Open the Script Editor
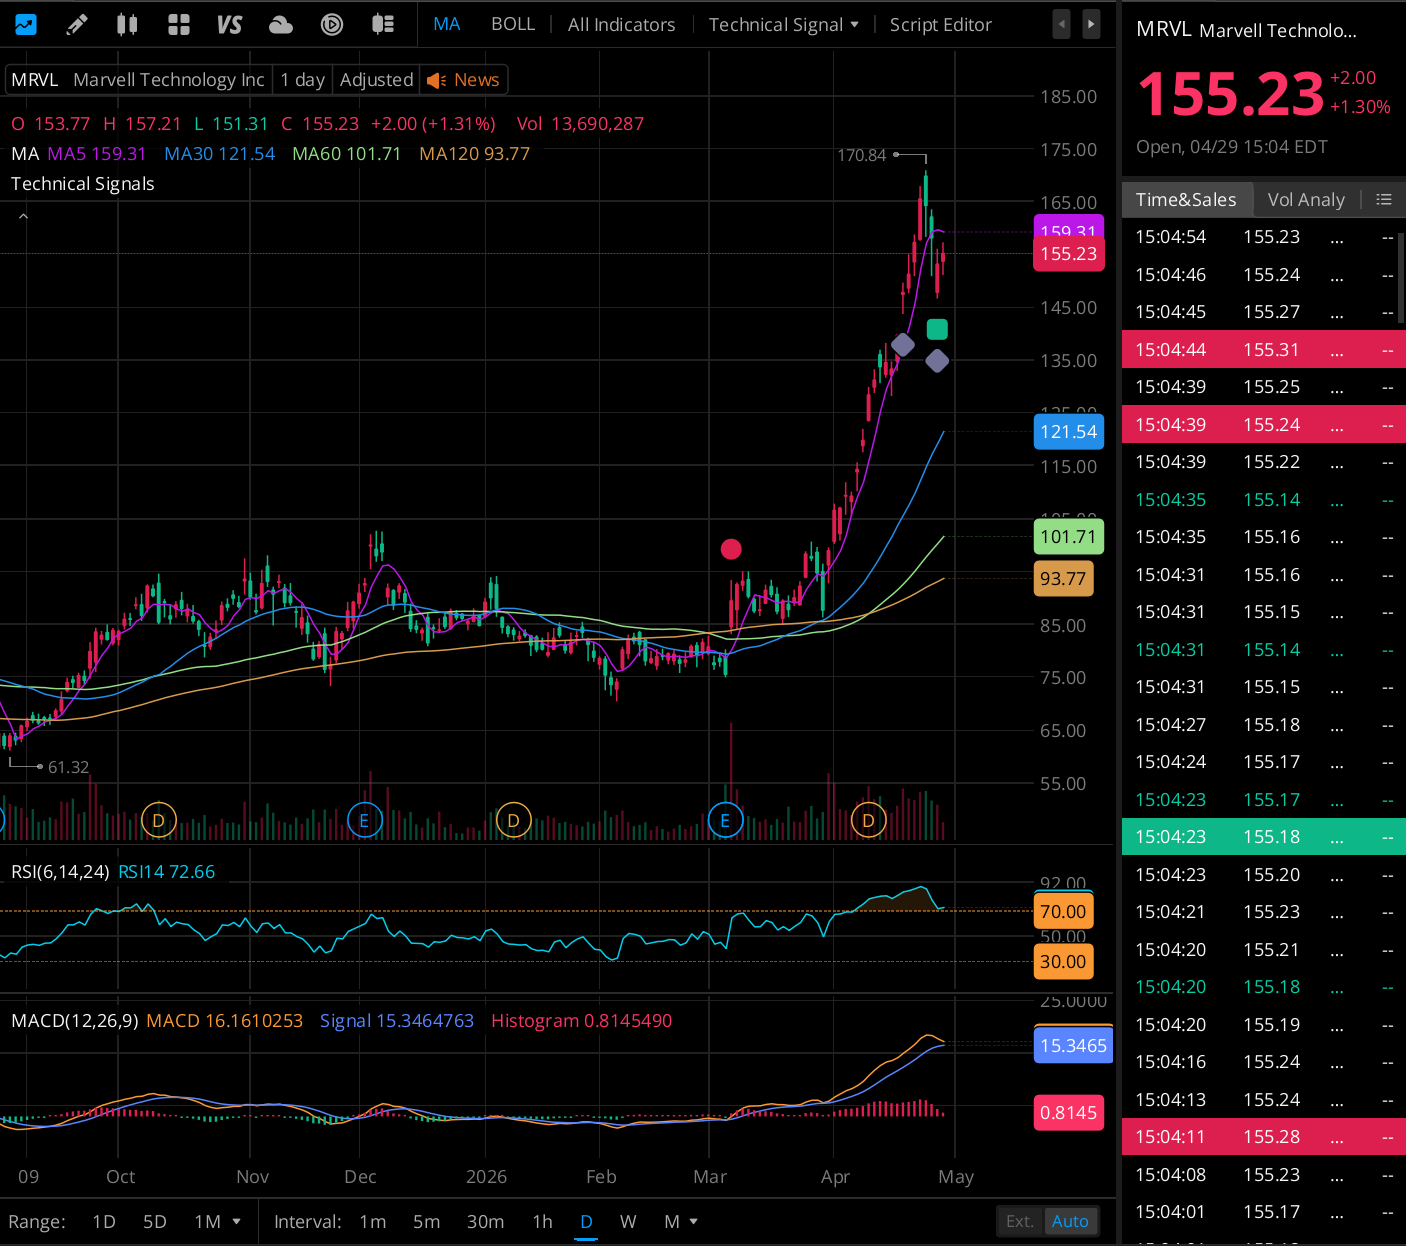 [x=941, y=24]
